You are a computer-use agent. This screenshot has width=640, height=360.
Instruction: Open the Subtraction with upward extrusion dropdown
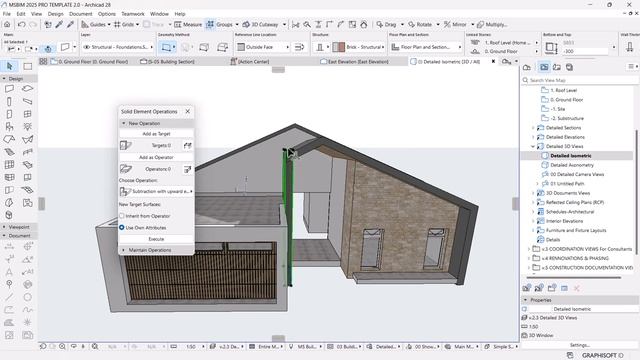pyautogui.click(x=156, y=191)
